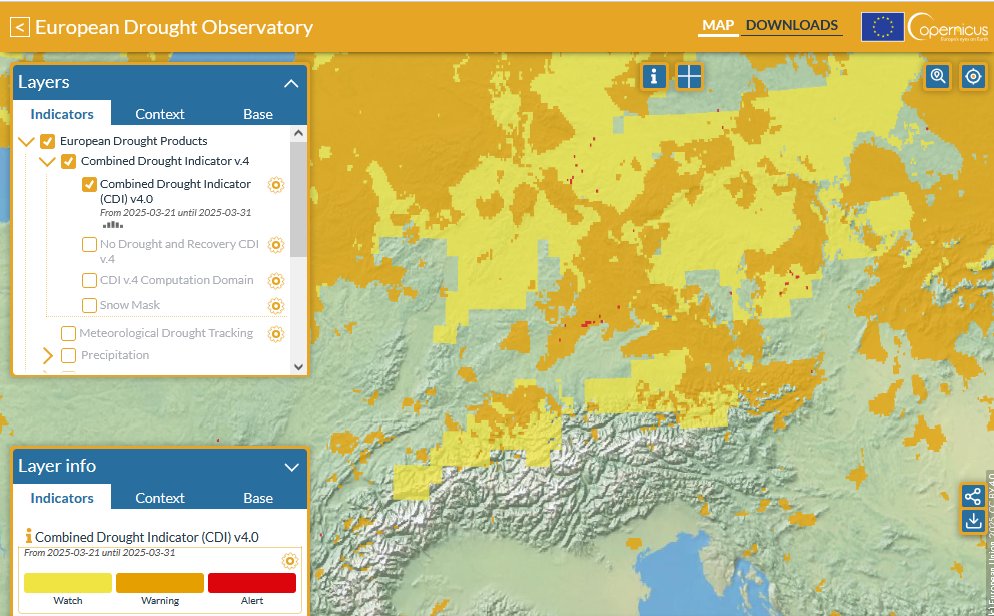Viewport: 994px width, 616px height.
Task: Open settings gear for CDI v.4 Computation Domain
Action: click(x=276, y=281)
